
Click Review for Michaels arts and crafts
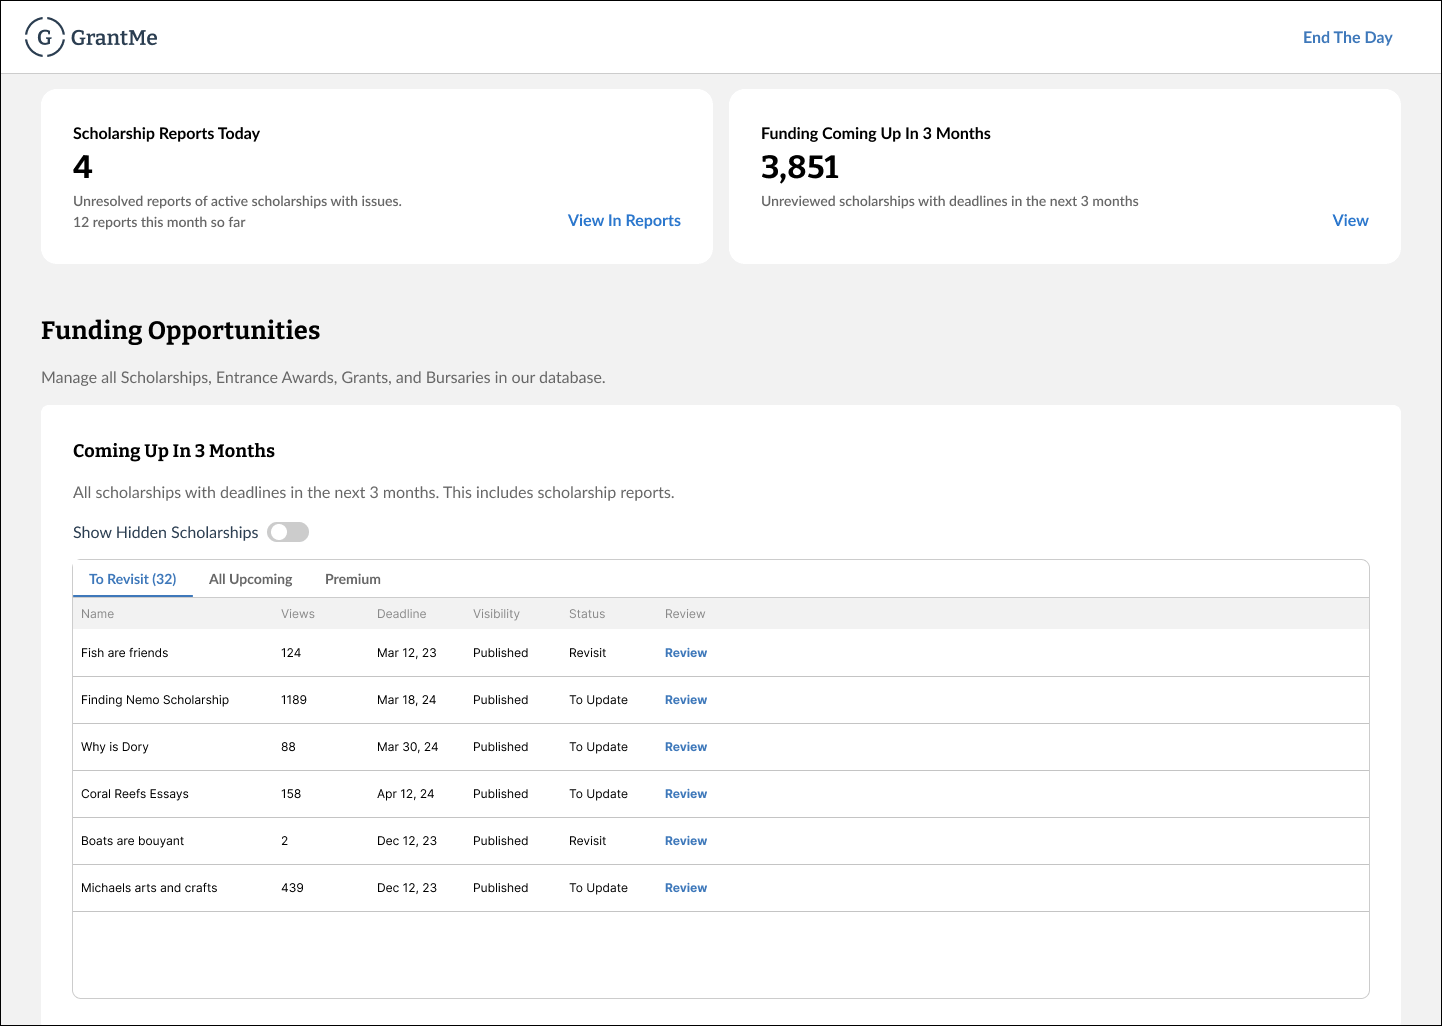coord(686,888)
